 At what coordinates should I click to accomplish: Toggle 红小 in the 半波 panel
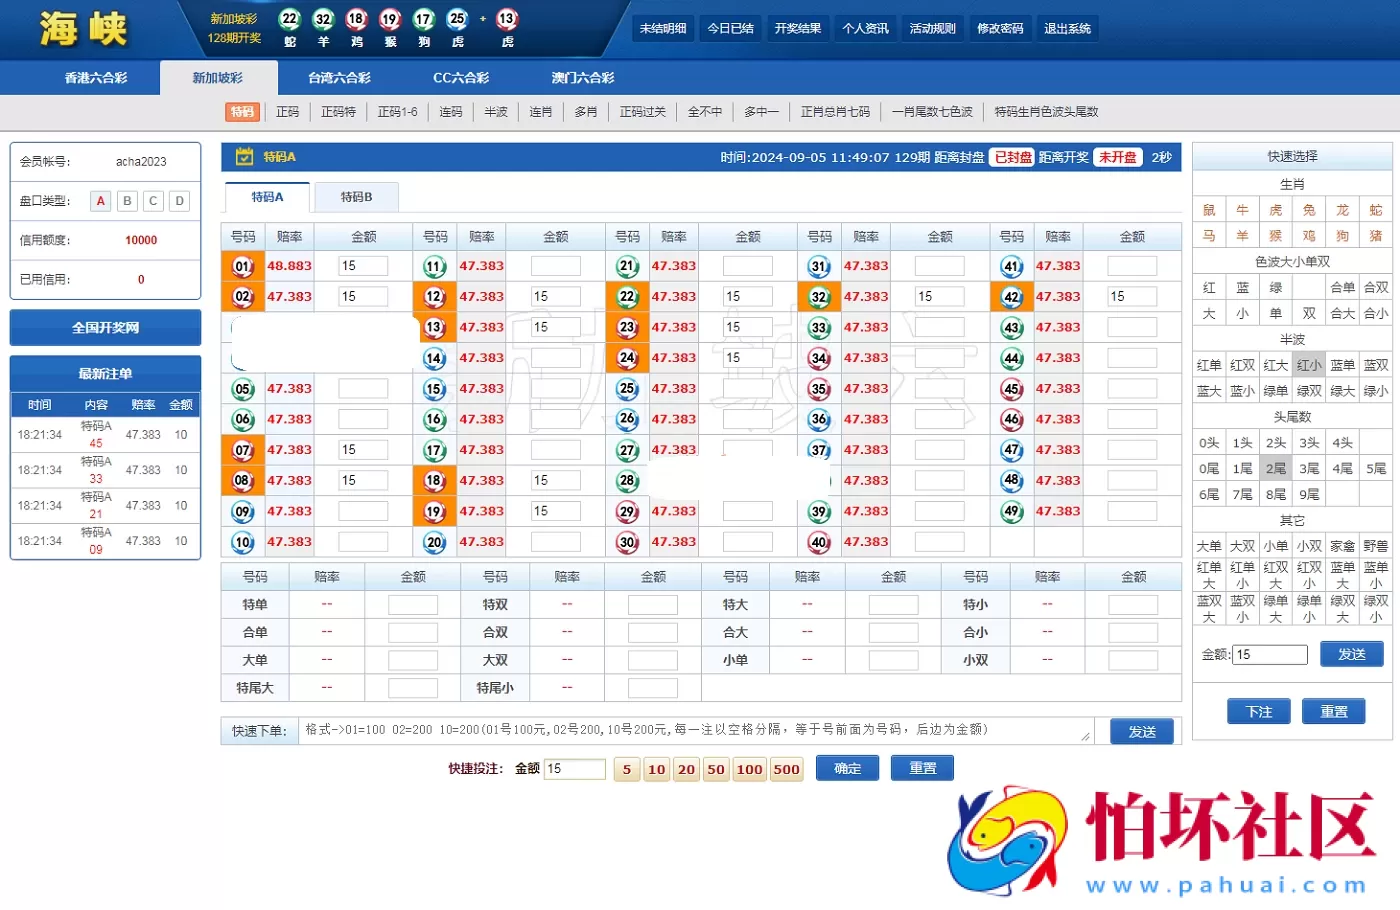1309,364
